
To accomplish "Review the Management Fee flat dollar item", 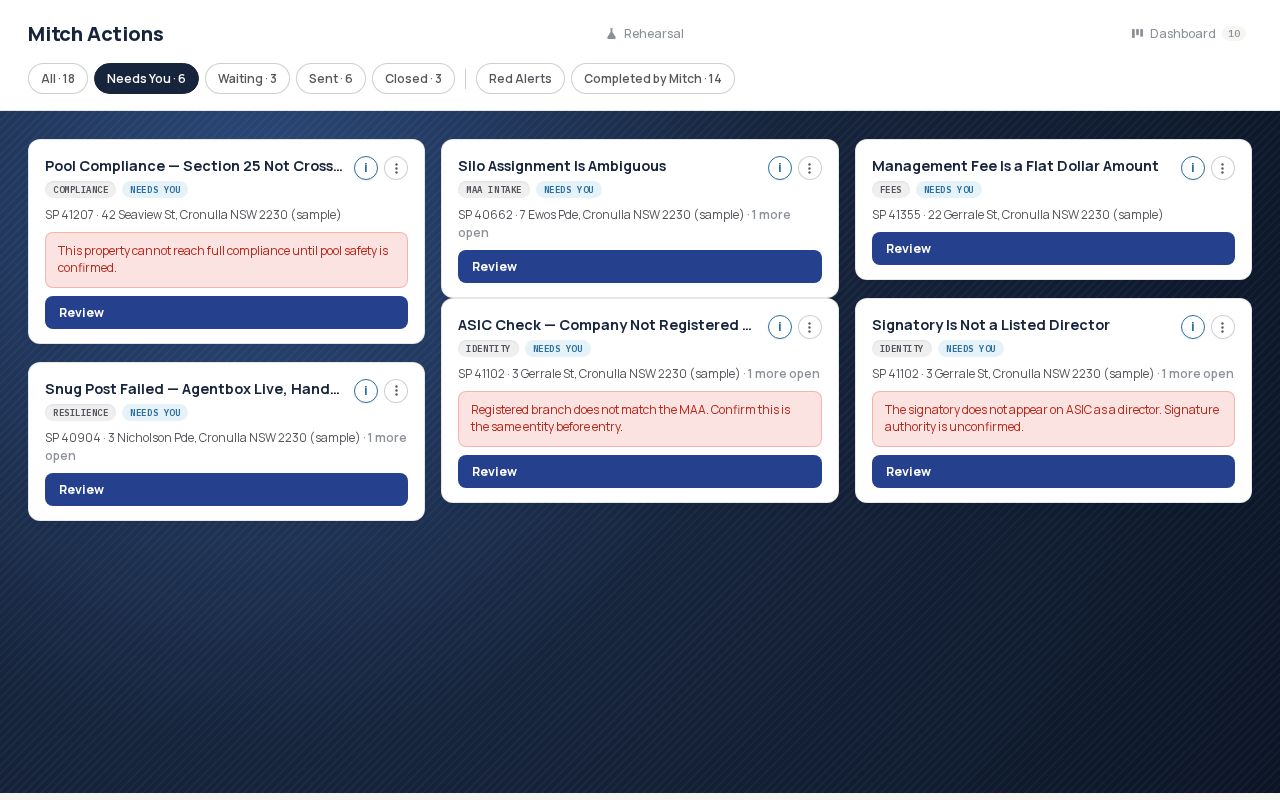I will 1053,249.
